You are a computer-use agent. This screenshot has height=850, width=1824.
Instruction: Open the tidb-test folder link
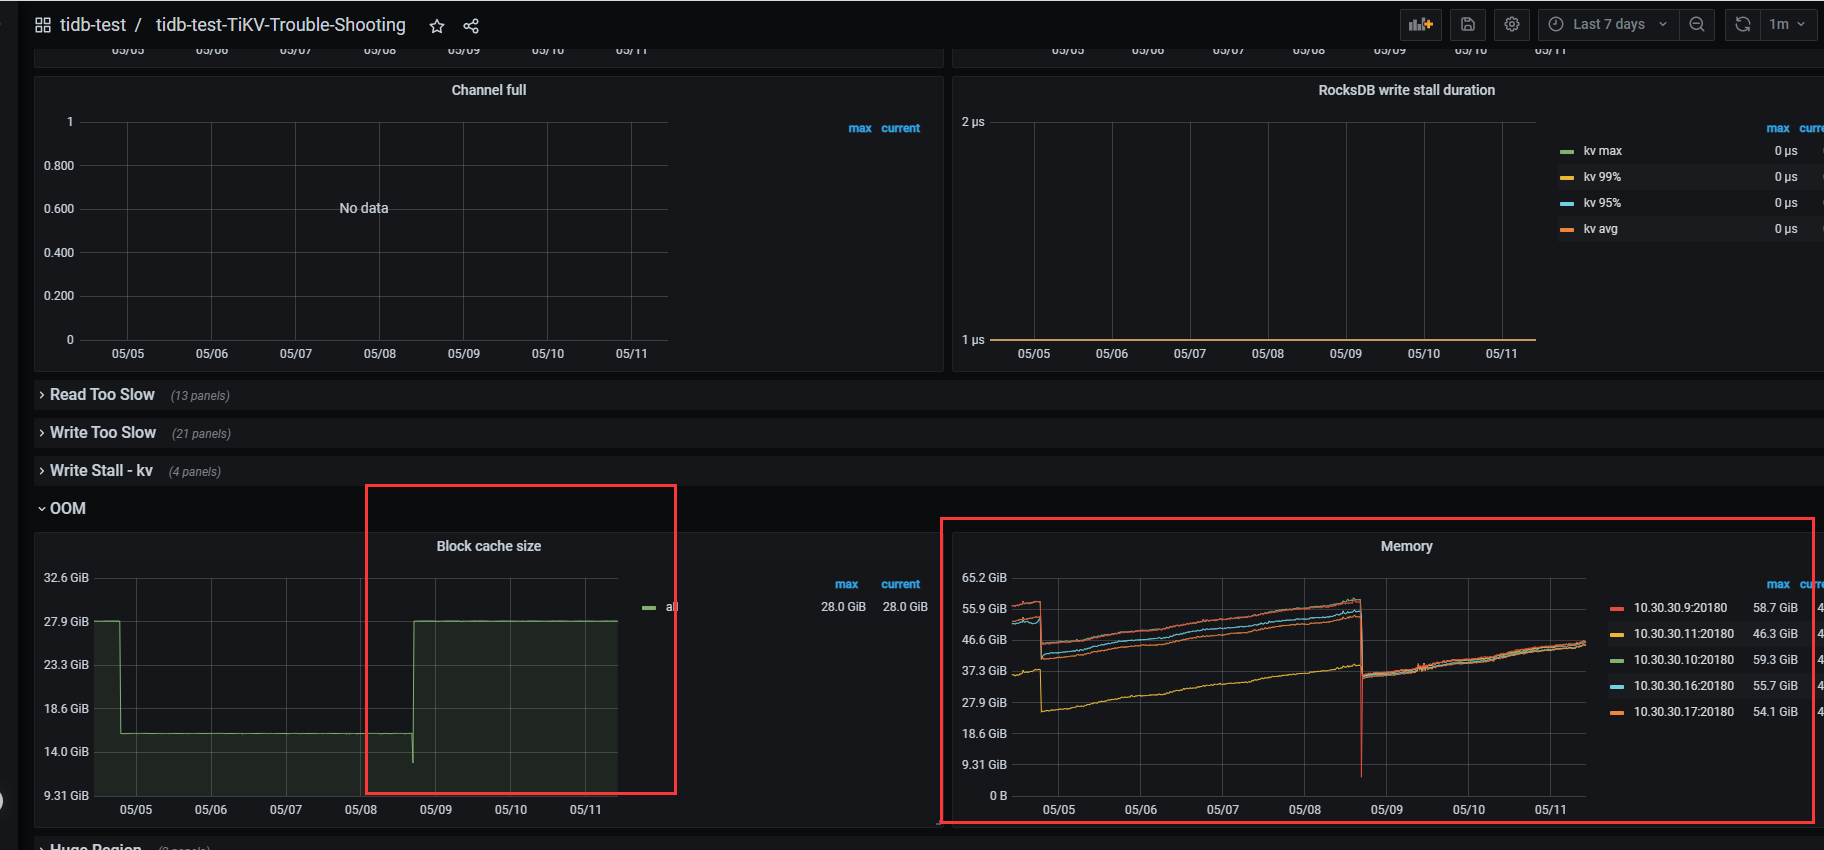93,25
